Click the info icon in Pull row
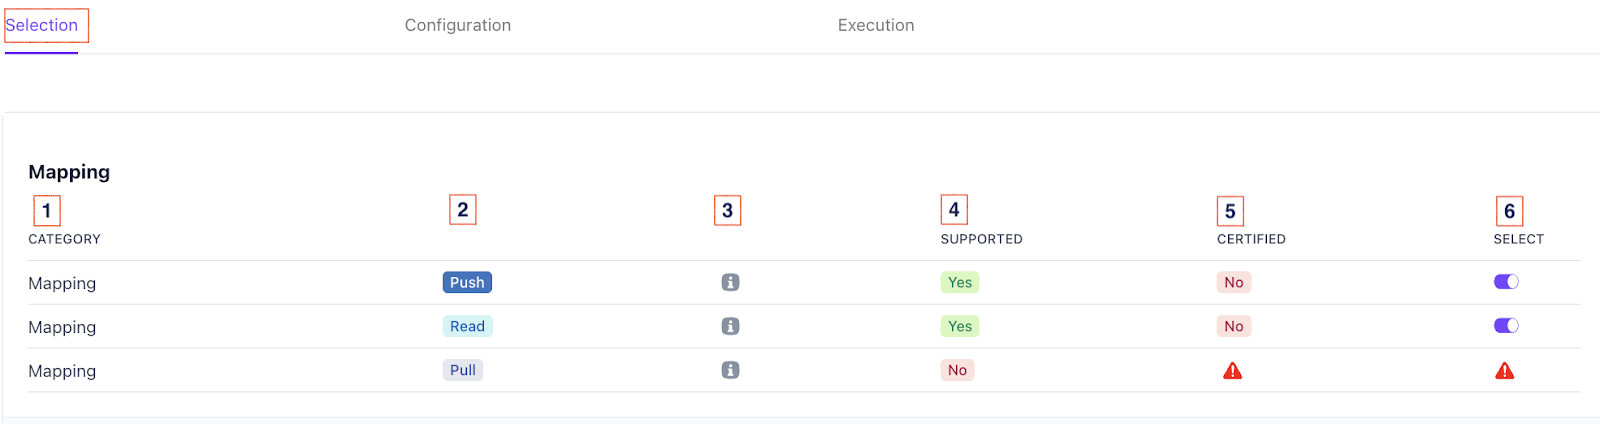Screen dimensions: 1600x424 [x=730, y=370]
